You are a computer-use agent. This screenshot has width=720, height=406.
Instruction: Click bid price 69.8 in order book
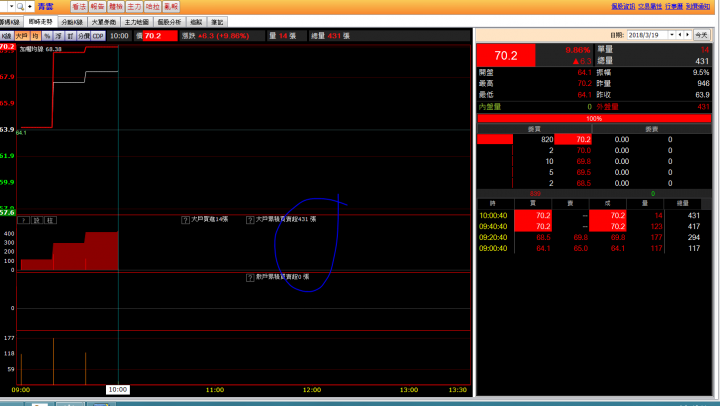click(x=583, y=161)
